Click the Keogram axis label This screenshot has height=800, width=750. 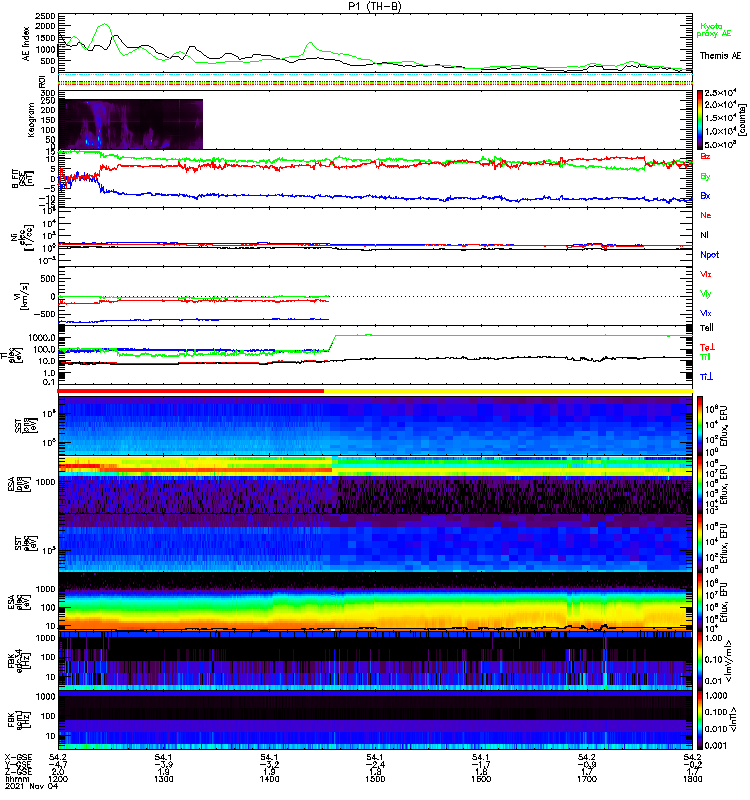31,119
